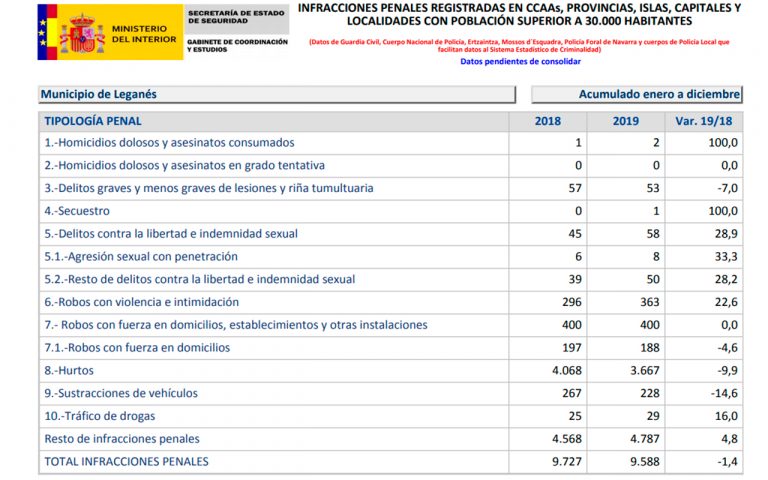Image resolution: width=768 pixels, height=480 pixels.
Task: Click the variation value 33,3
Action: coord(726,257)
